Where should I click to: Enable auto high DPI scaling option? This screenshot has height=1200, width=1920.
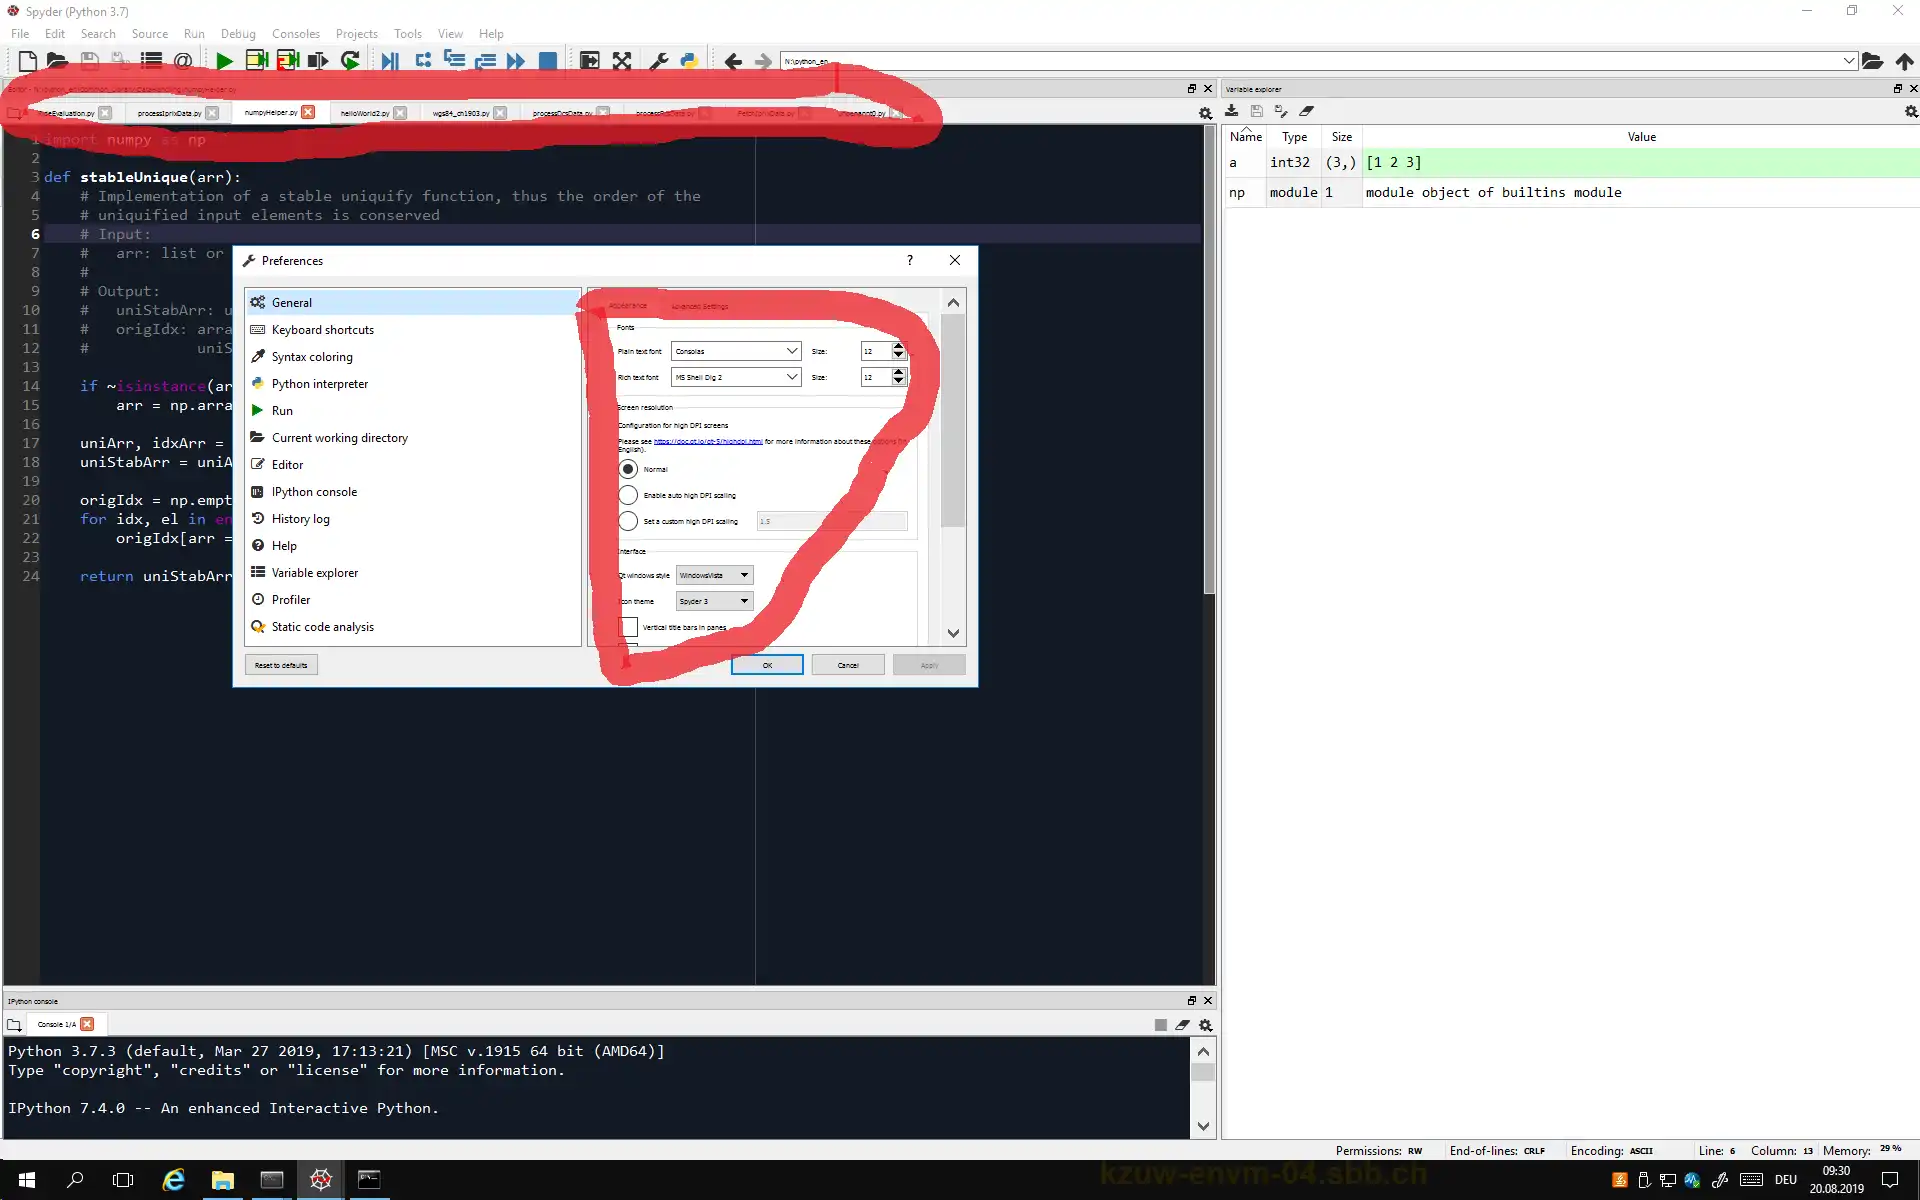(x=628, y=495)
